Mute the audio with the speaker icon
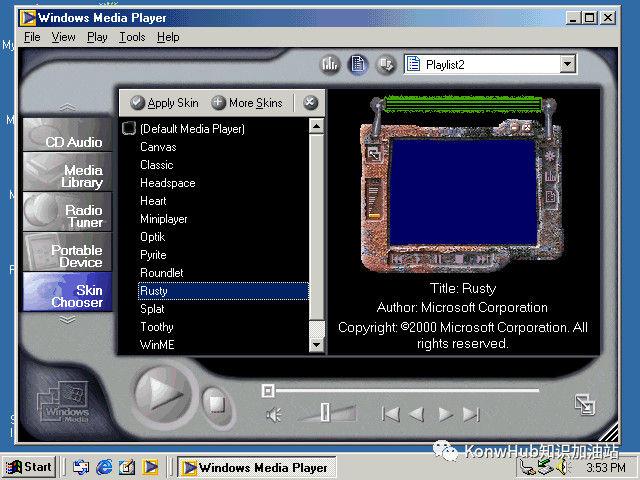 (274, 415)
